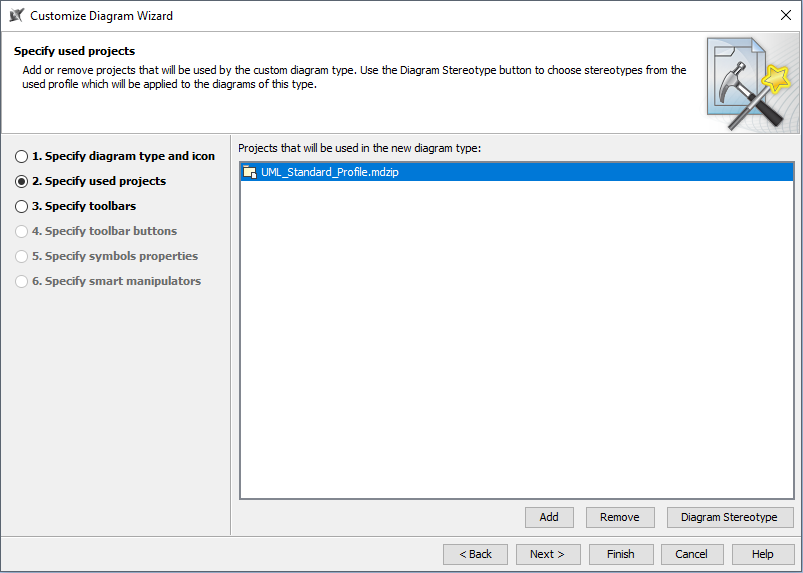Select step 1 Specify diagram type radio button

[x=21, y=157]
